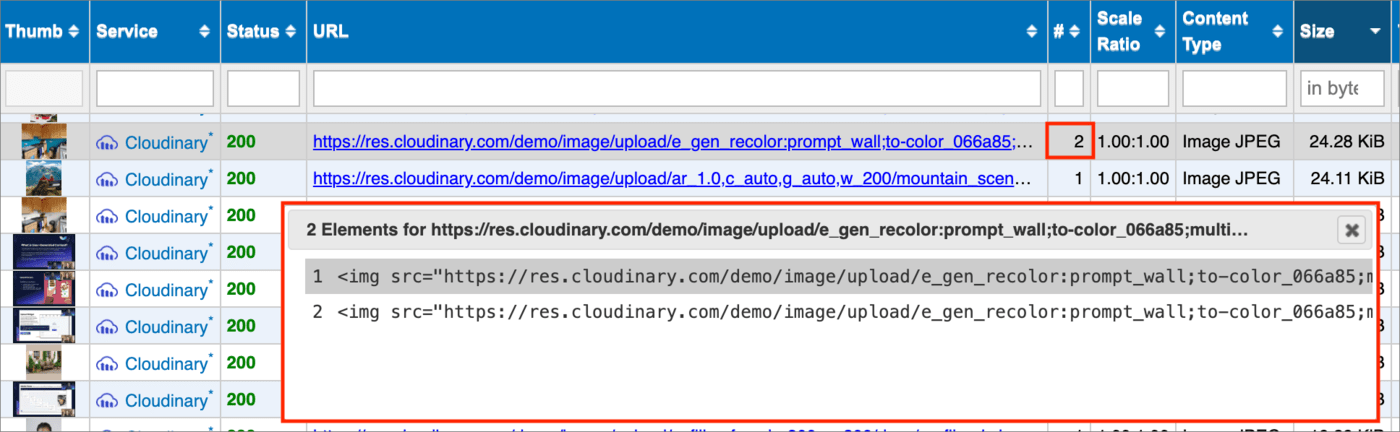Focus the Scale Ratio filter box
Viewport: 1400px width, 432px height.
pos(1133,89)
